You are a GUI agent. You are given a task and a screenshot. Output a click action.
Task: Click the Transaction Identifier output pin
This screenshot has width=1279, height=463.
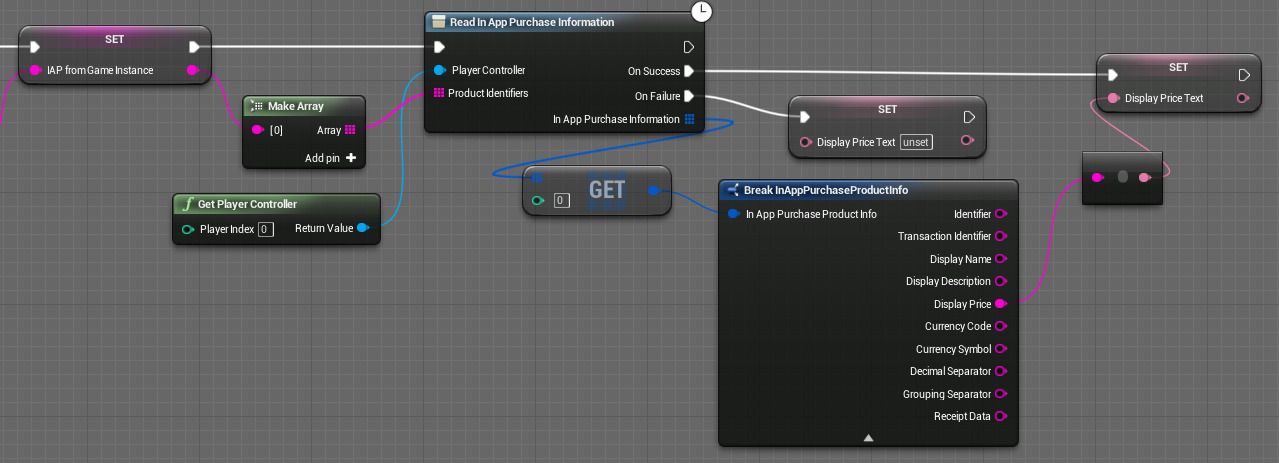point(1001,237)
